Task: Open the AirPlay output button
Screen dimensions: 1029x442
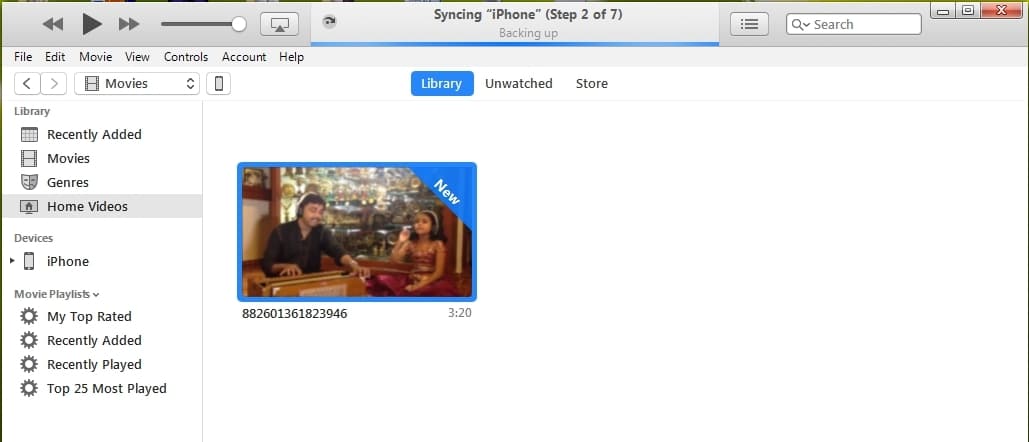Action: pos(280,24)
